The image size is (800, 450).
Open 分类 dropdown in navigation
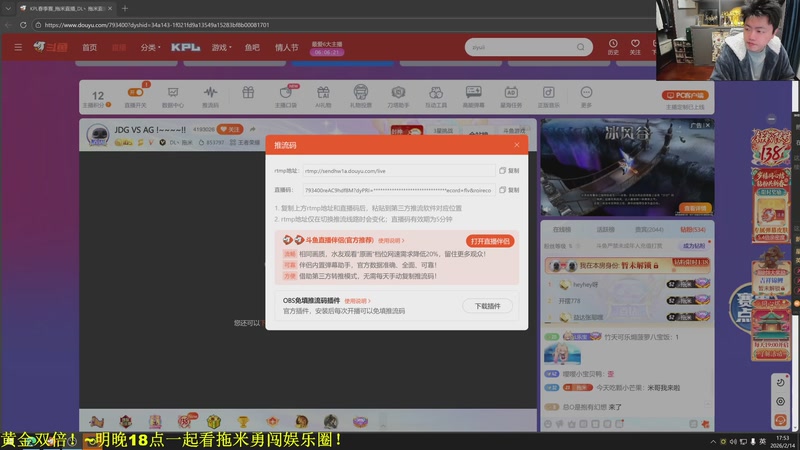150,47
